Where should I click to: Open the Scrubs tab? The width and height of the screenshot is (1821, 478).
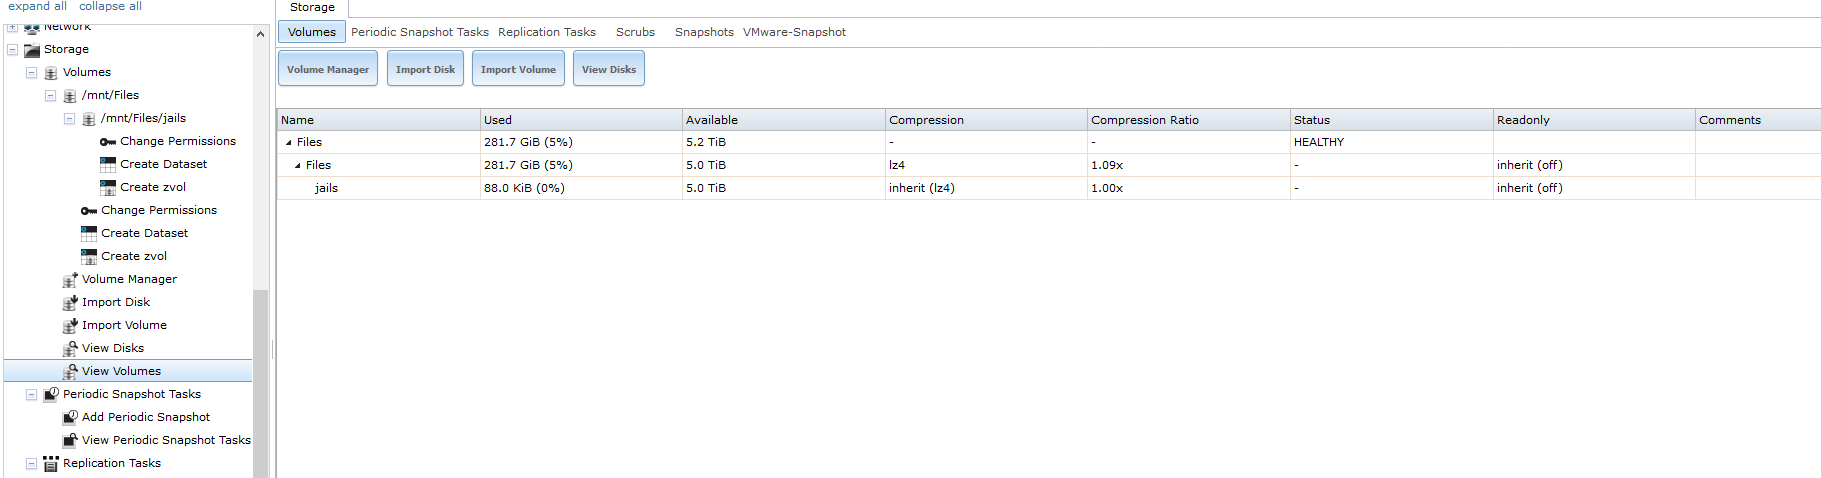[635, 32]
